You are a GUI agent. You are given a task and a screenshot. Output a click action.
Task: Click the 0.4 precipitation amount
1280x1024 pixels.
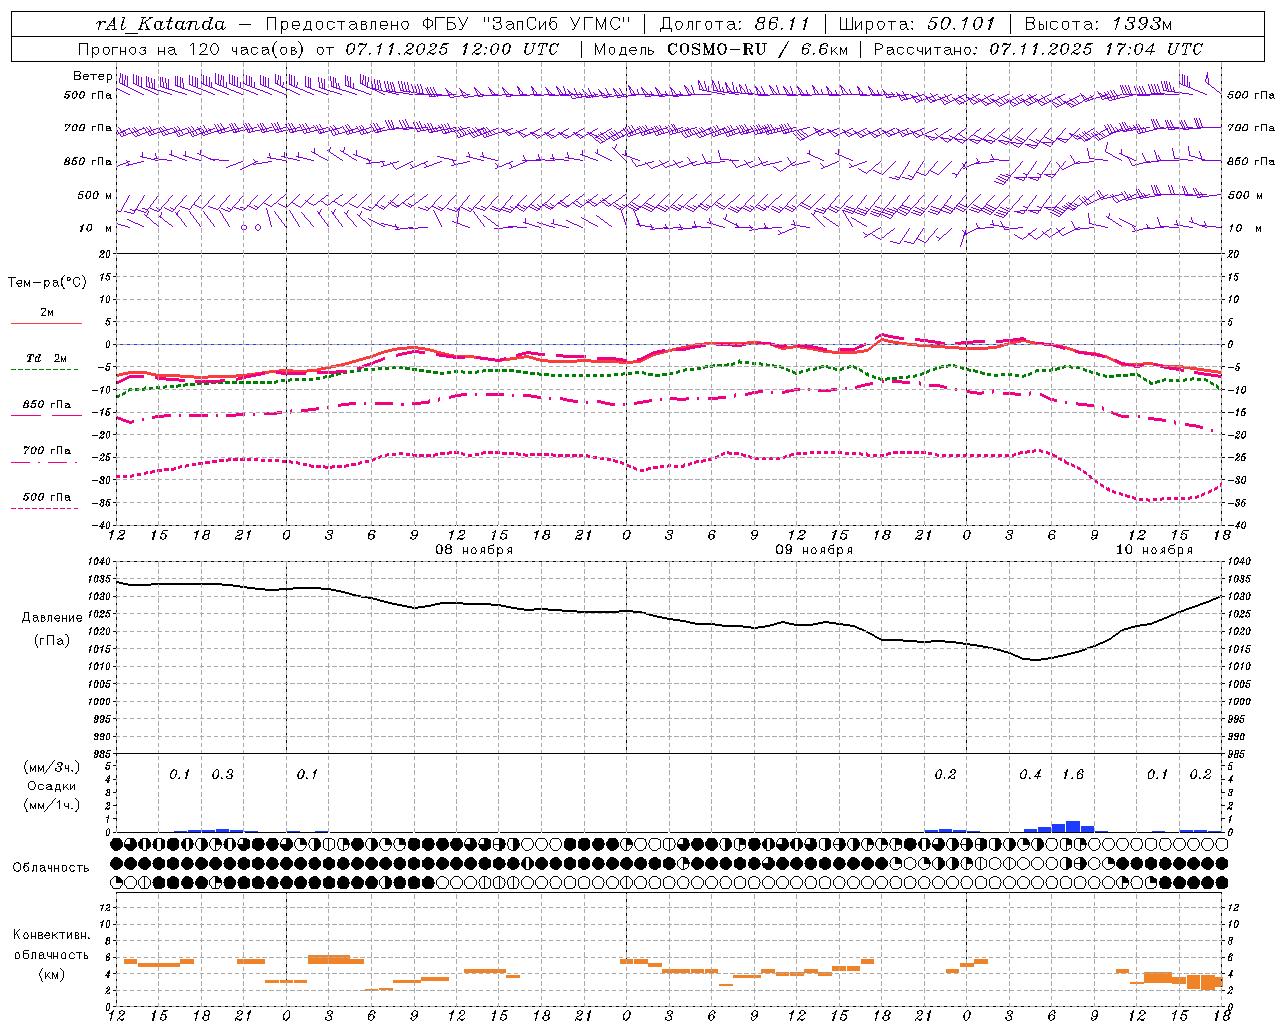coord(1030,774)
